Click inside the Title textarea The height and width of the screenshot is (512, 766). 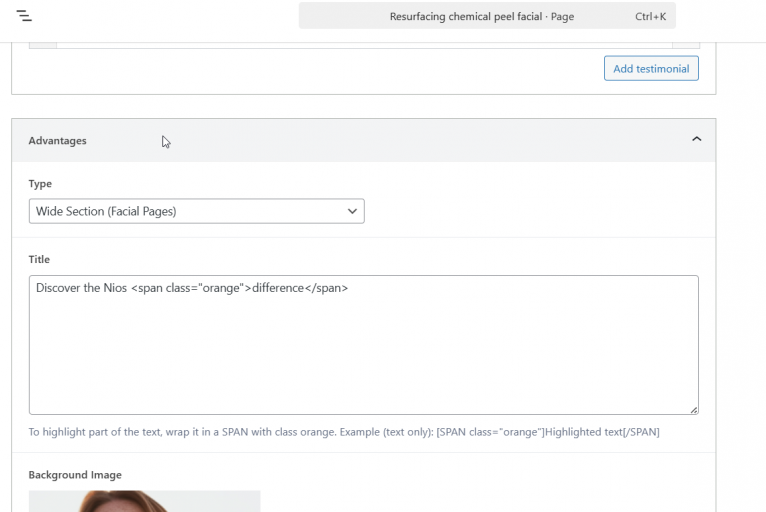pyautogui.click(x=363, y=345)
